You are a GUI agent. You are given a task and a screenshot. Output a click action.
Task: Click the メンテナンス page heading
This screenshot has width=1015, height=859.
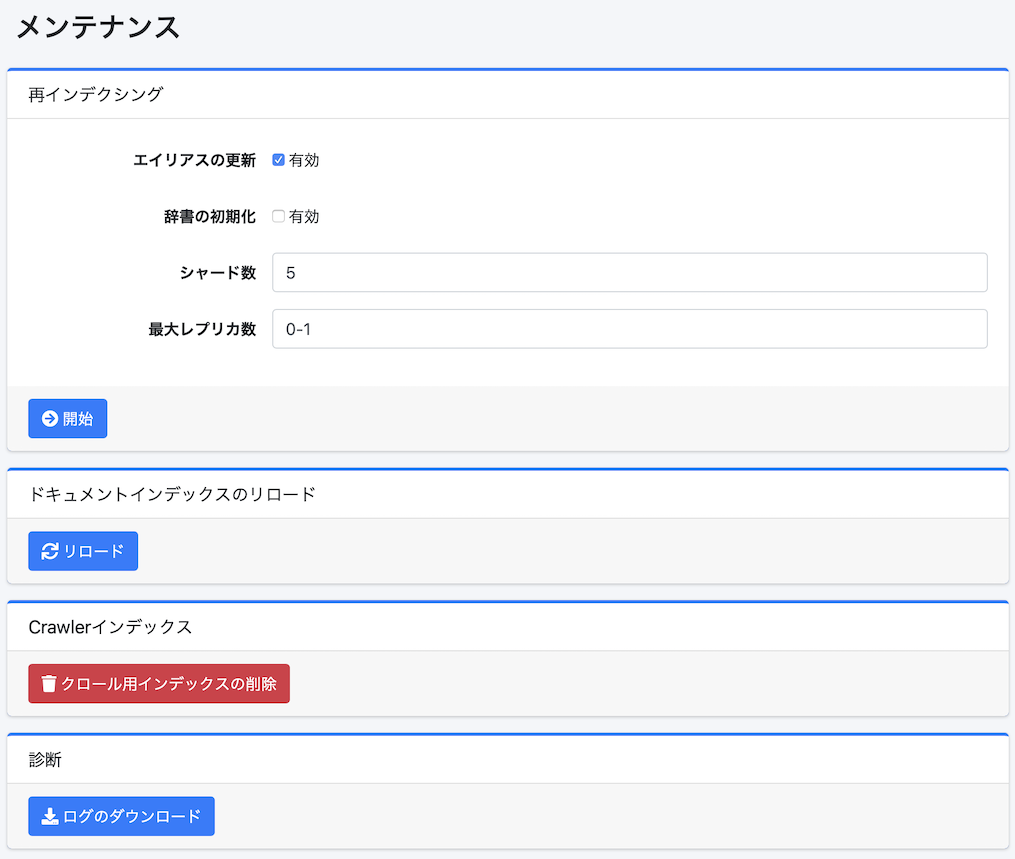click(x=98, y=27)
